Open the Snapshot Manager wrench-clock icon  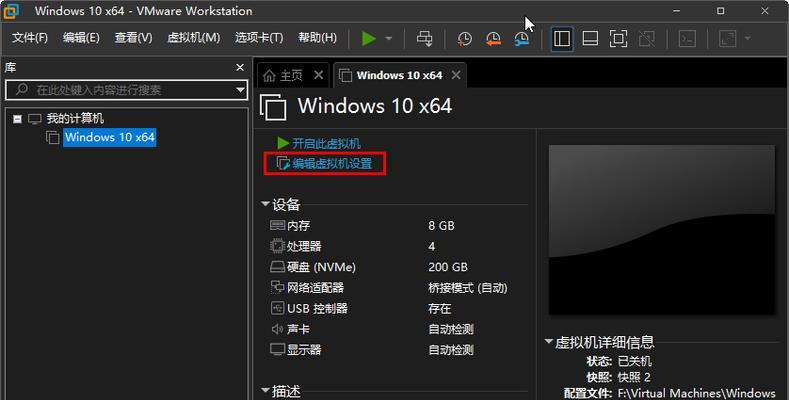click(x=521, y=39)
